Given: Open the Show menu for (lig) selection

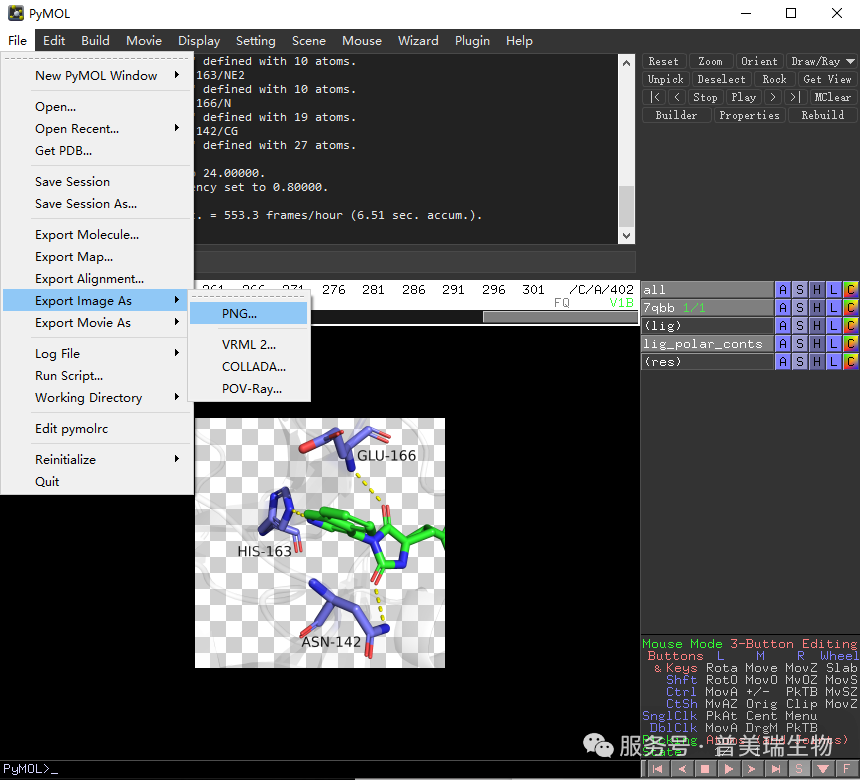Looking at the screenshot, I should (800, 326).
